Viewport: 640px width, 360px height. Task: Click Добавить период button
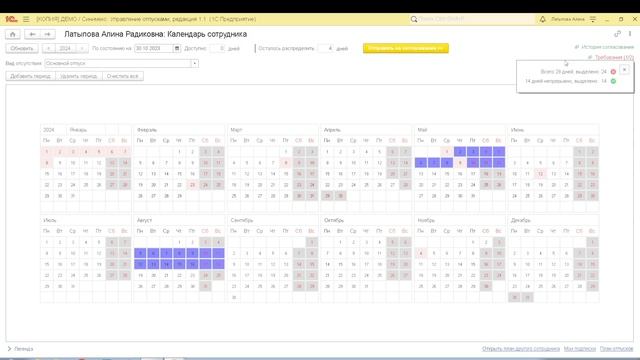point(31,76)
